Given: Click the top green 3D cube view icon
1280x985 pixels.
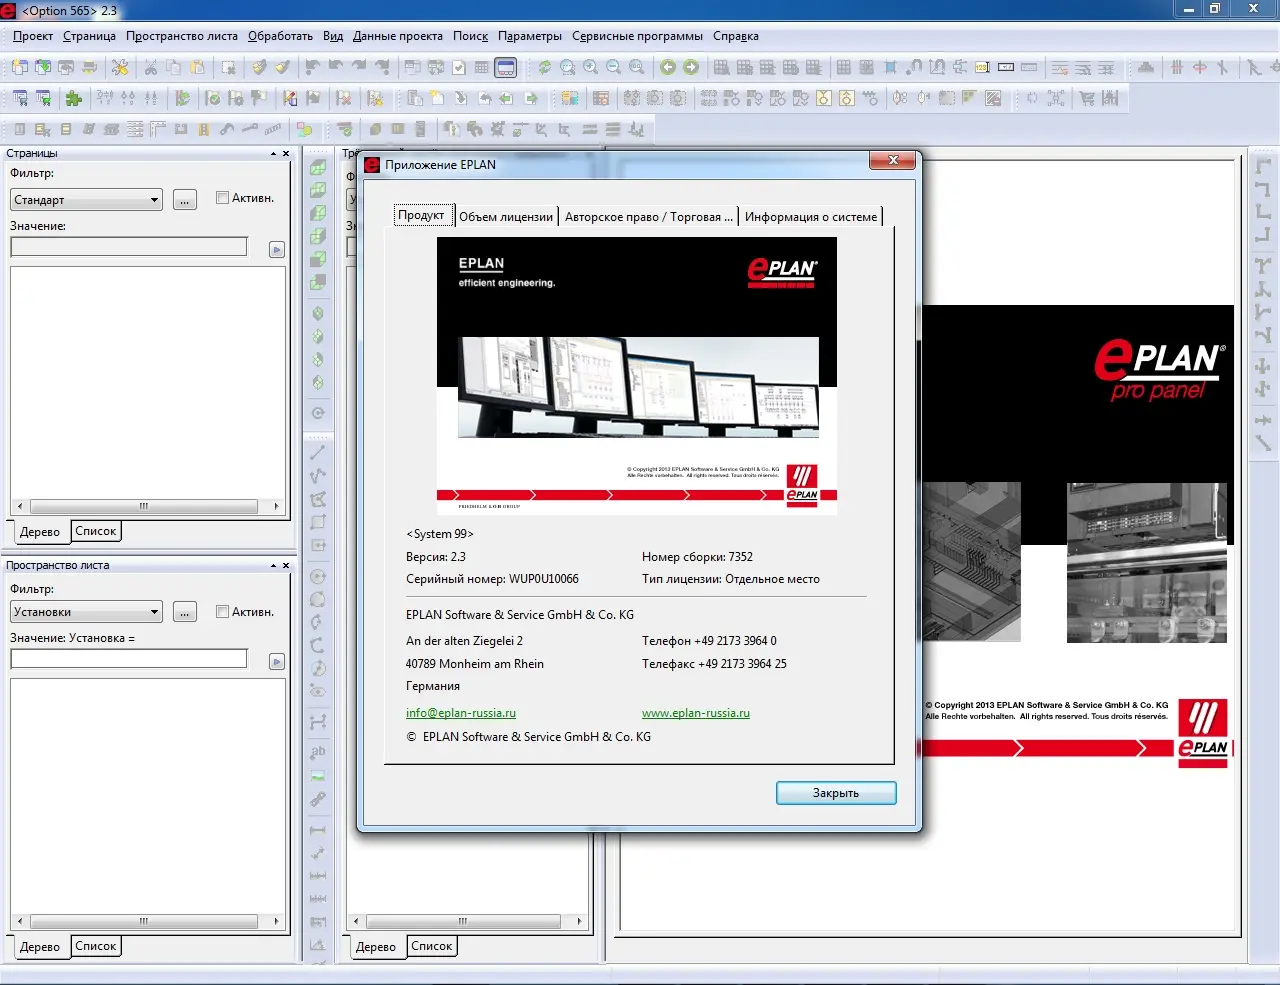Looking at the screenshot, I should tap(318, 167).
